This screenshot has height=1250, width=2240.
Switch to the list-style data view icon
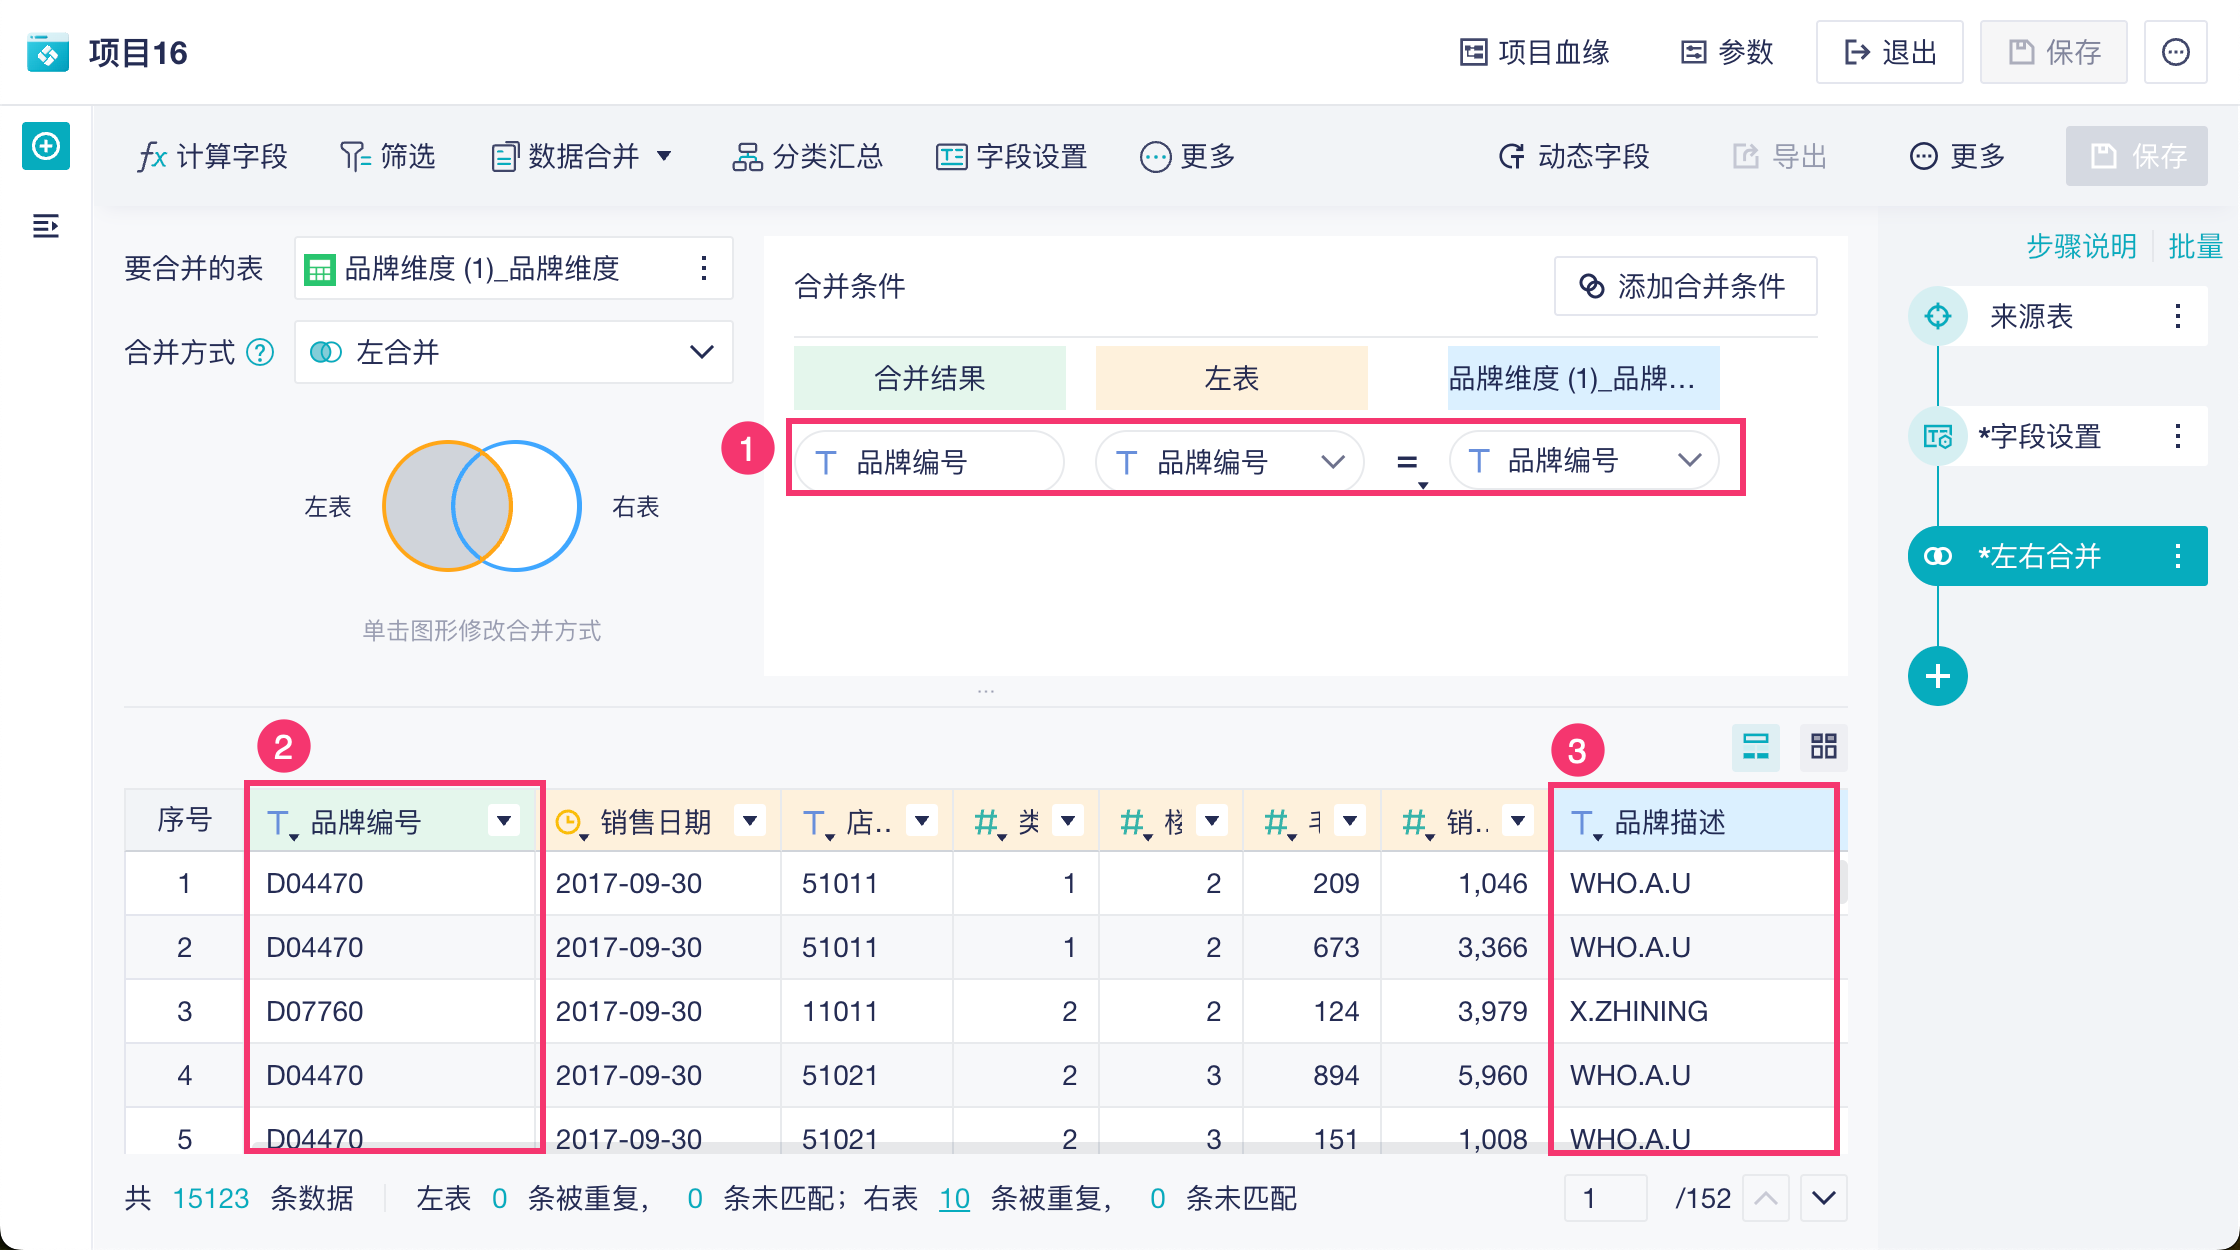click(1756, 746)
